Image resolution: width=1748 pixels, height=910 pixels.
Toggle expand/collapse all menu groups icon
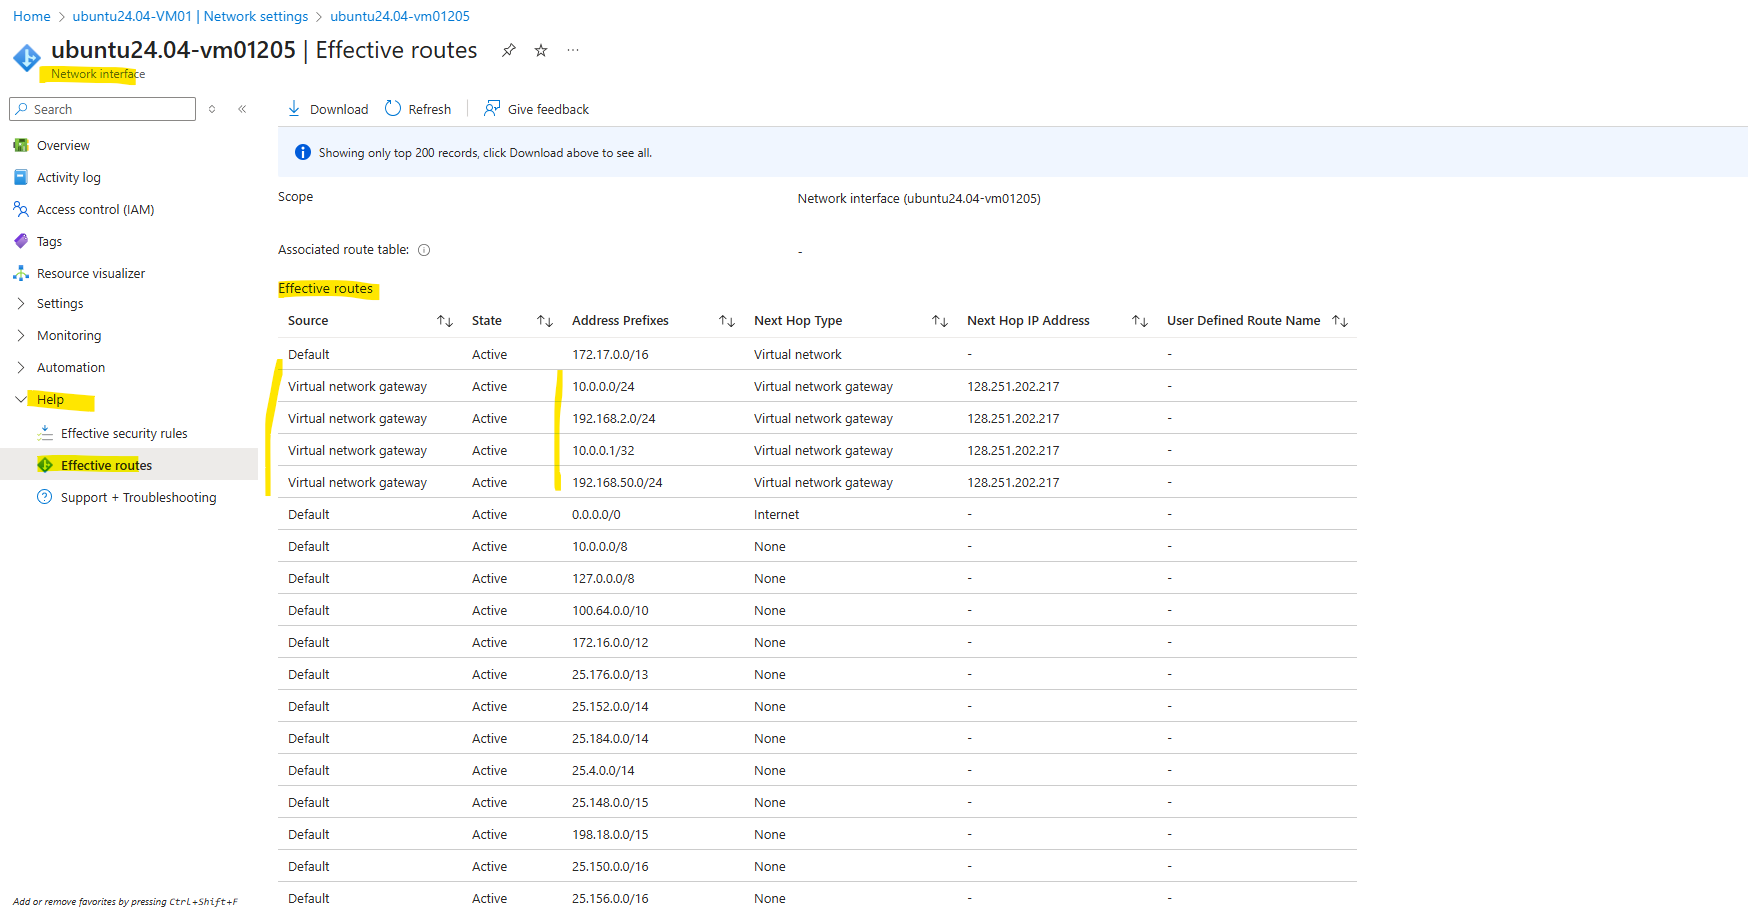212,109
